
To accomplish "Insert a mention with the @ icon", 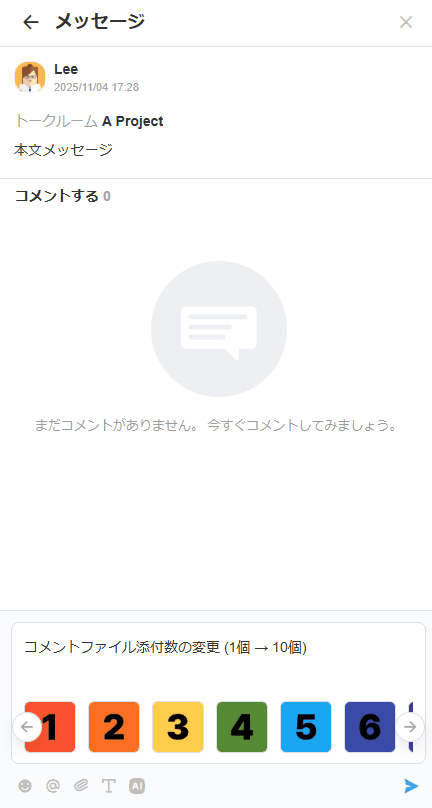I will [x=53, y=785].
